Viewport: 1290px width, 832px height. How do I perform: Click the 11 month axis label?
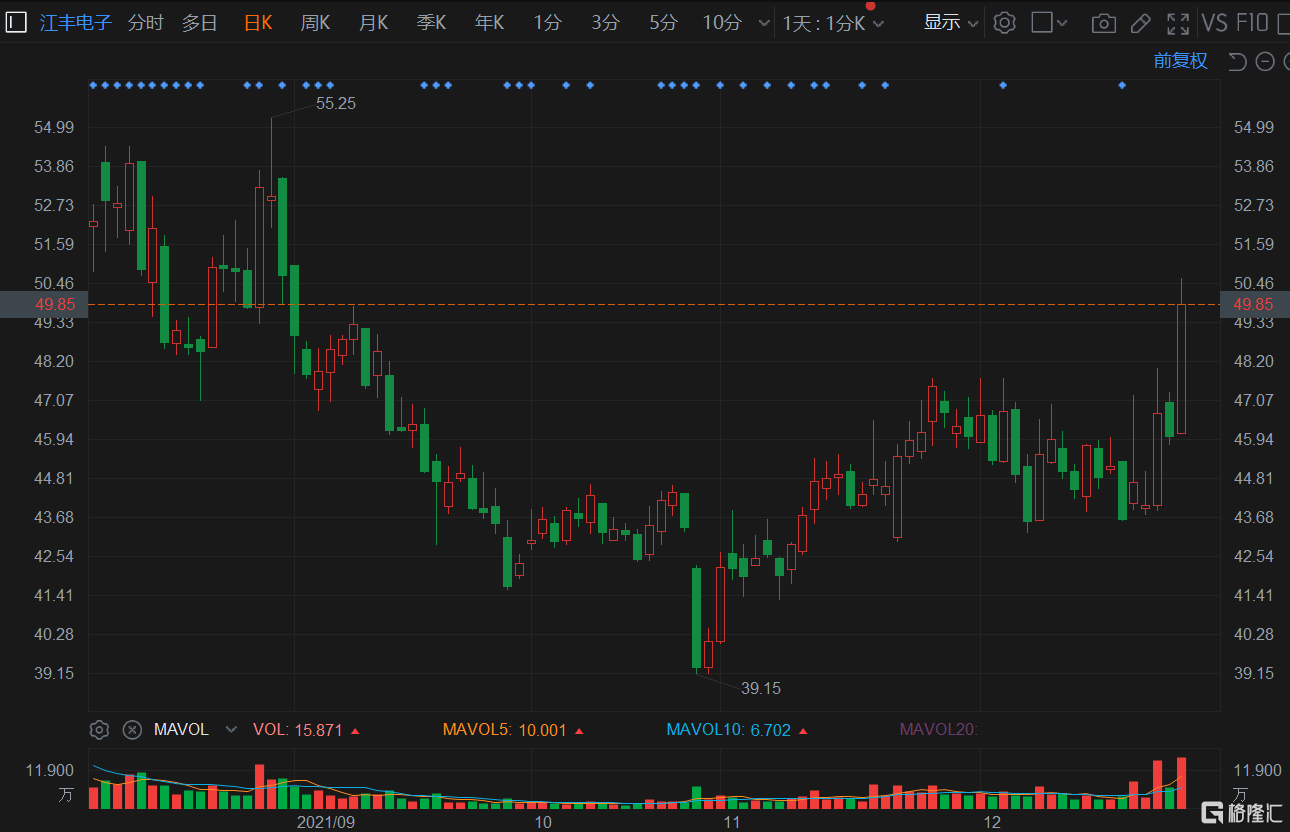click(x=732, y=822)
